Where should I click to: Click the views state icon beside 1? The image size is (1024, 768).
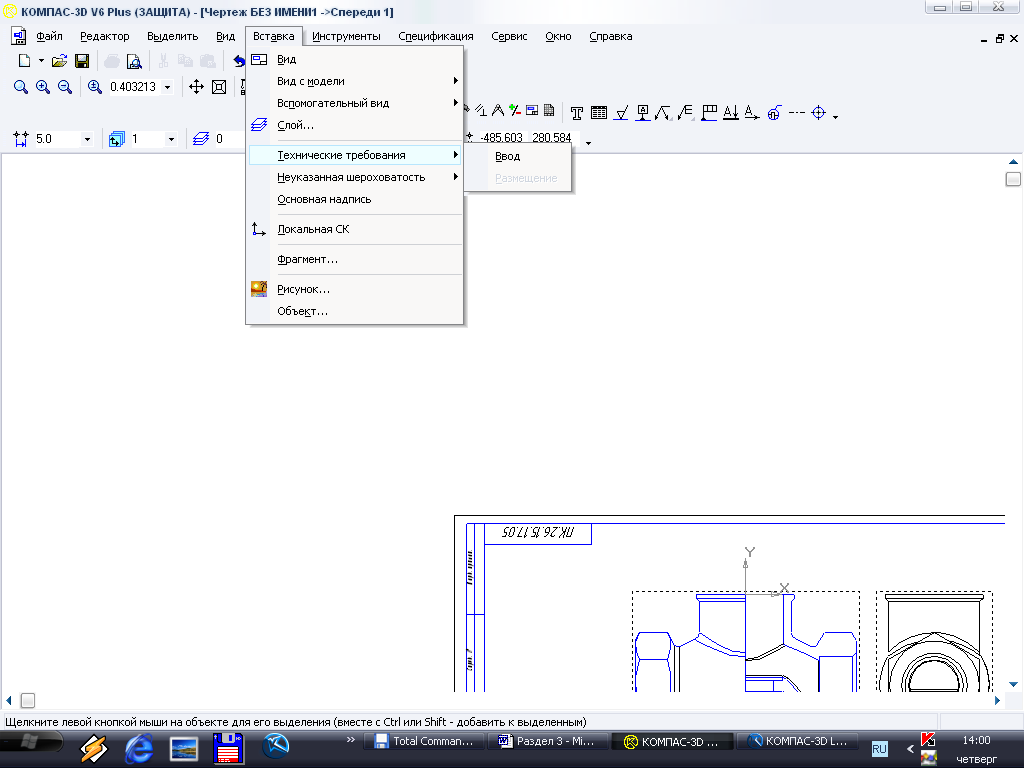pyautogui.click(x=117, y=138)
